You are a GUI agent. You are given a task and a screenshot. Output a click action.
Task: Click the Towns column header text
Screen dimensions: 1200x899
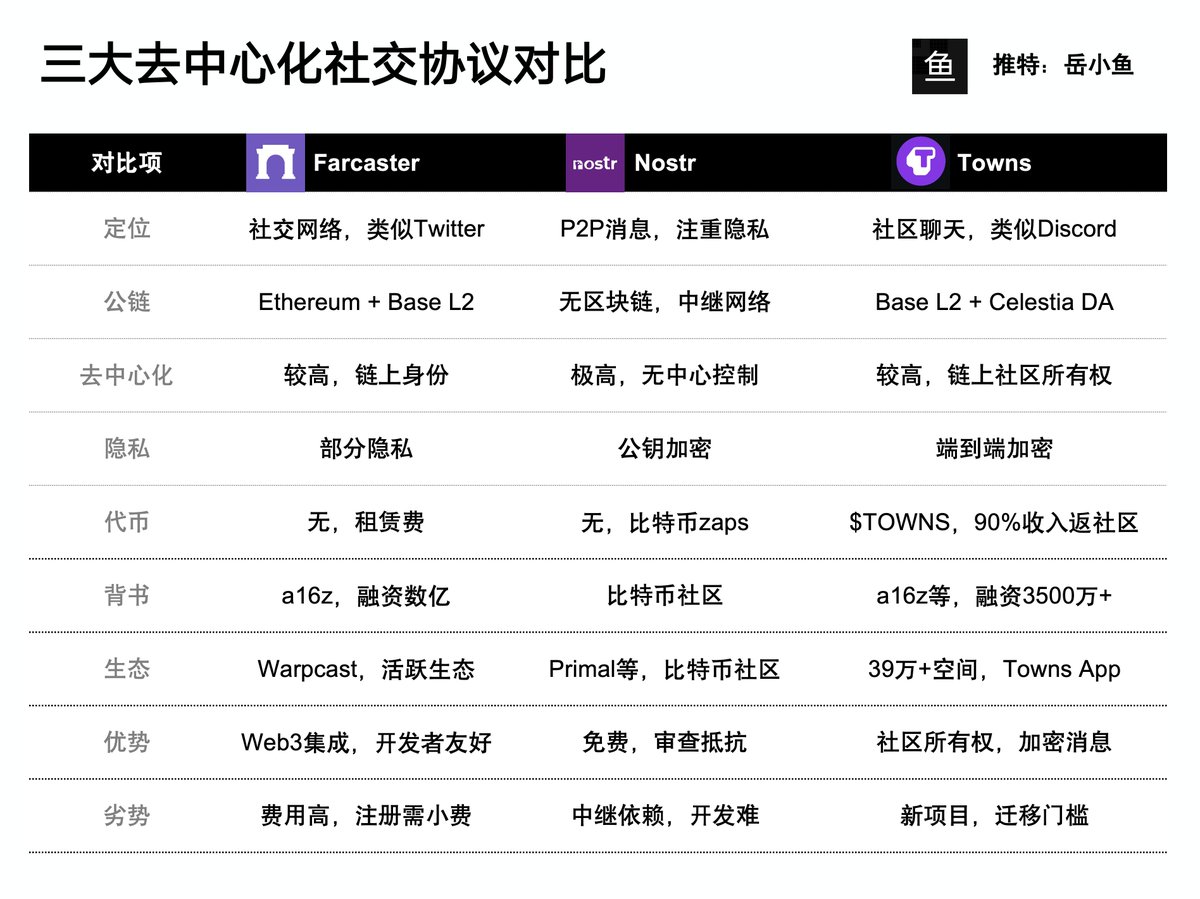[x=994, y=163]
